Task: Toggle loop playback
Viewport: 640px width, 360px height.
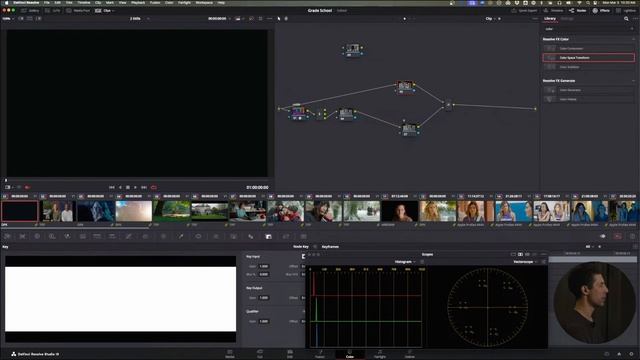Action: tap(154, 187)
